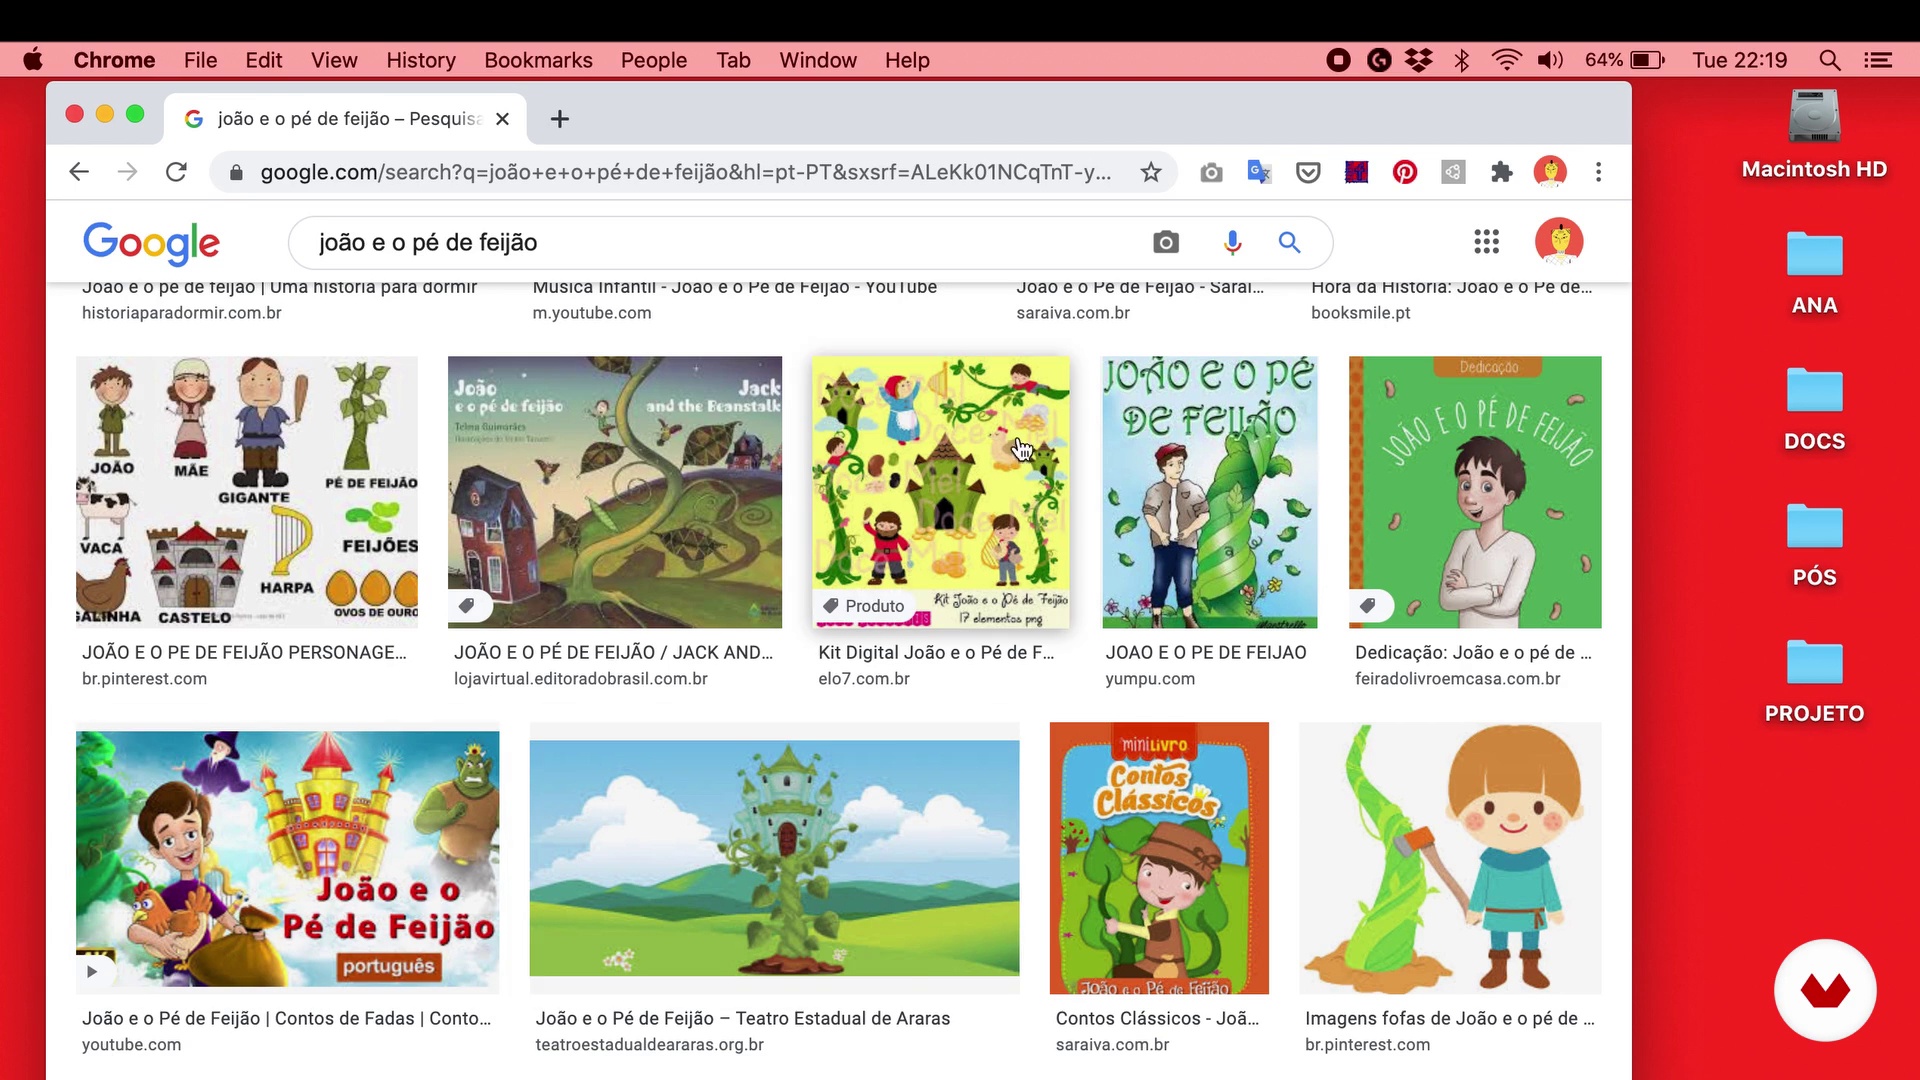Open the Google Translate extension icon
The width and height of the screenshot is (1920, 1080).
click(1259, 172)
